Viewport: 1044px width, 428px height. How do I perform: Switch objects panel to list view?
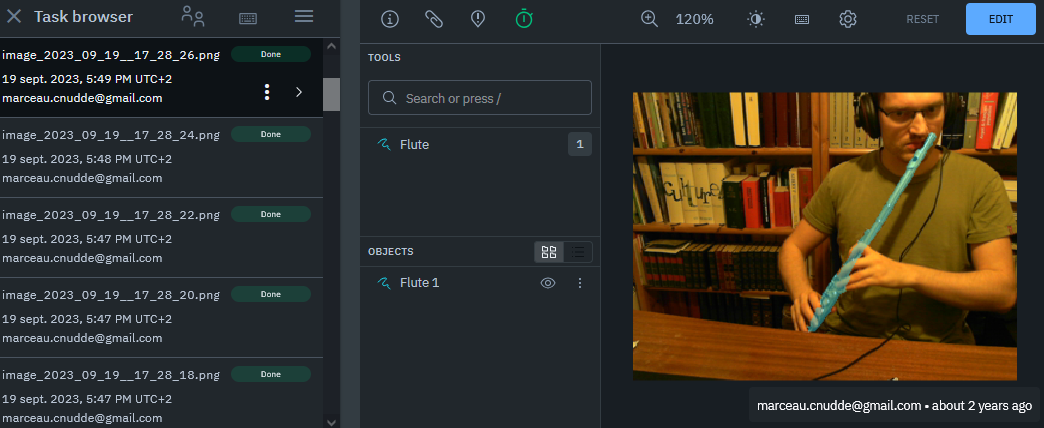tap(578, 252)
